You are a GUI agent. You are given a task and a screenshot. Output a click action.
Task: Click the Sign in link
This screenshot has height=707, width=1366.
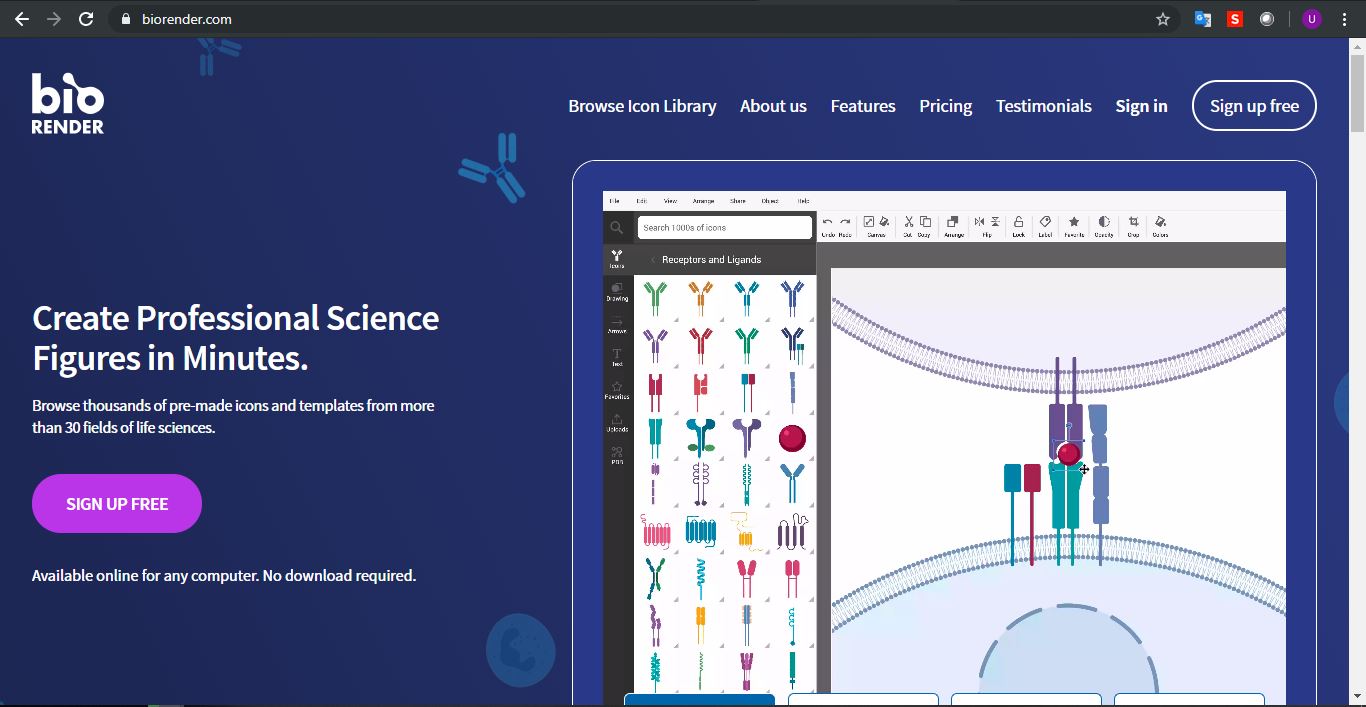tap(1141, 106)
